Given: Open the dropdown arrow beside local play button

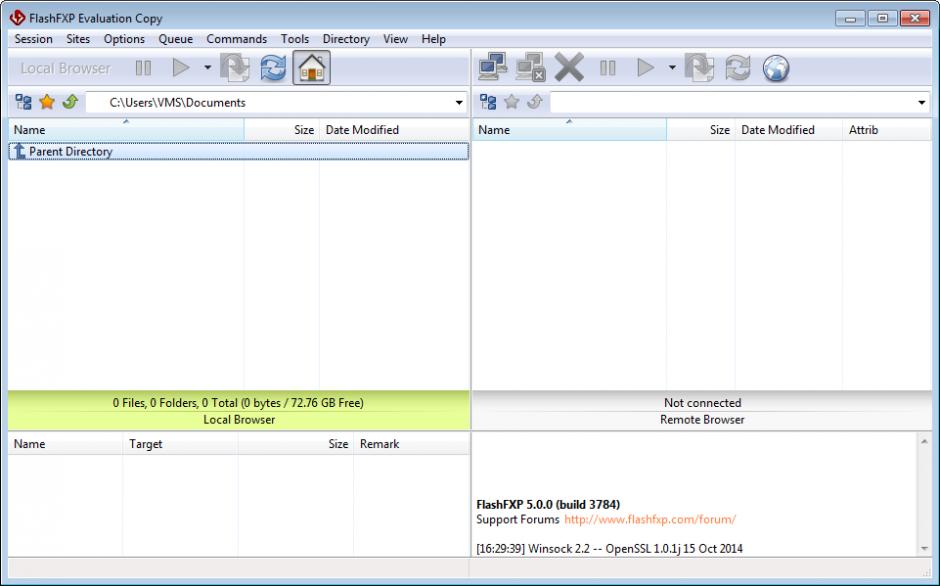Looking at the screenshot, I should coord(207,68).
